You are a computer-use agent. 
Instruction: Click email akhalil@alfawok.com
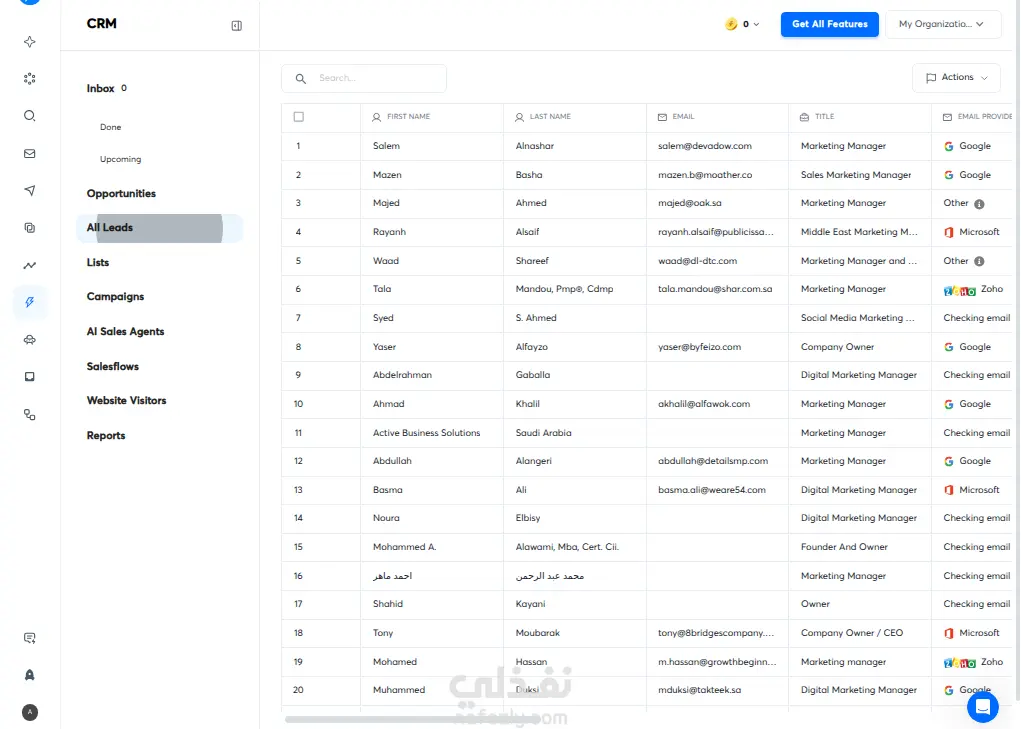tap(704, 404)
